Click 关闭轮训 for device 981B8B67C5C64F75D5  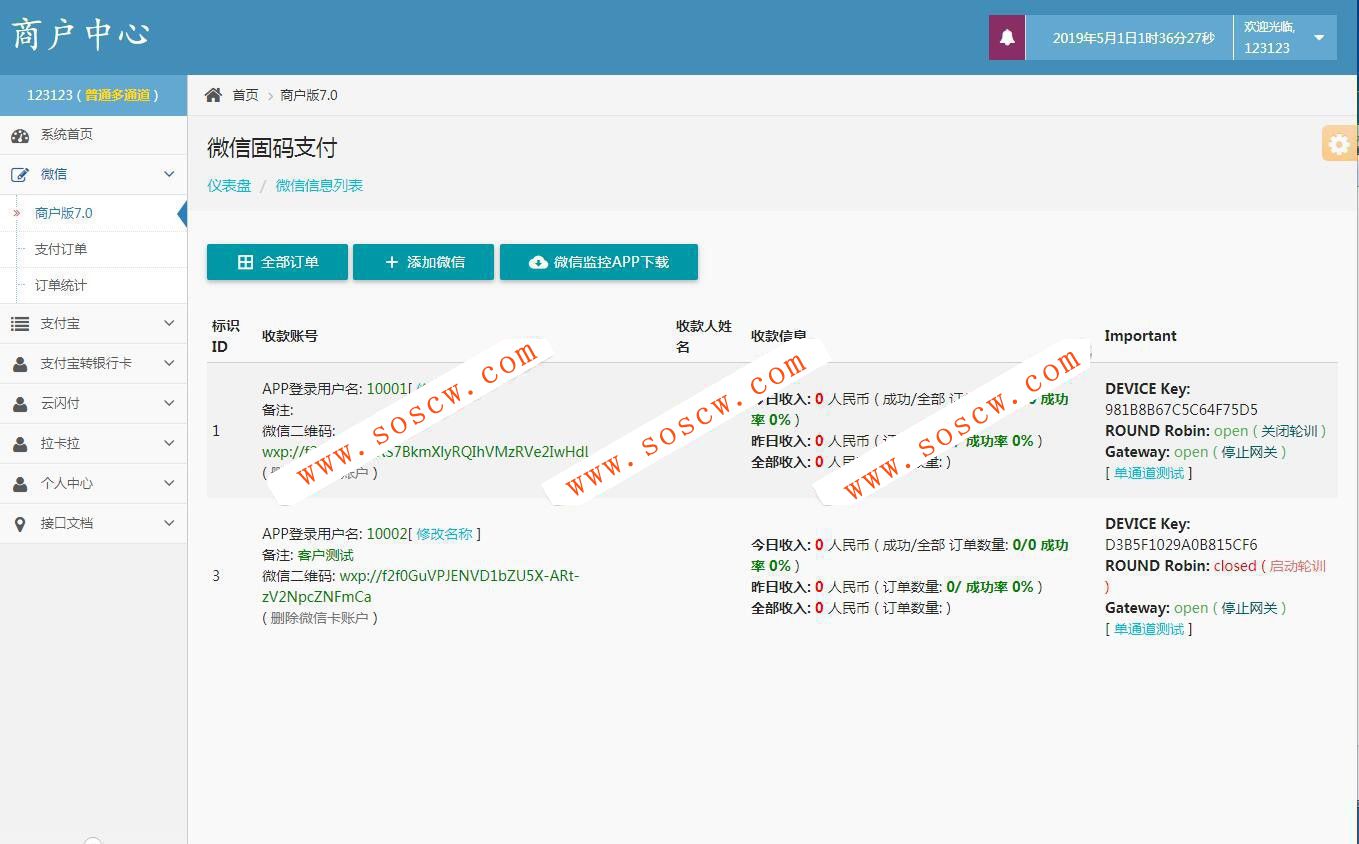pos(1290,431)
